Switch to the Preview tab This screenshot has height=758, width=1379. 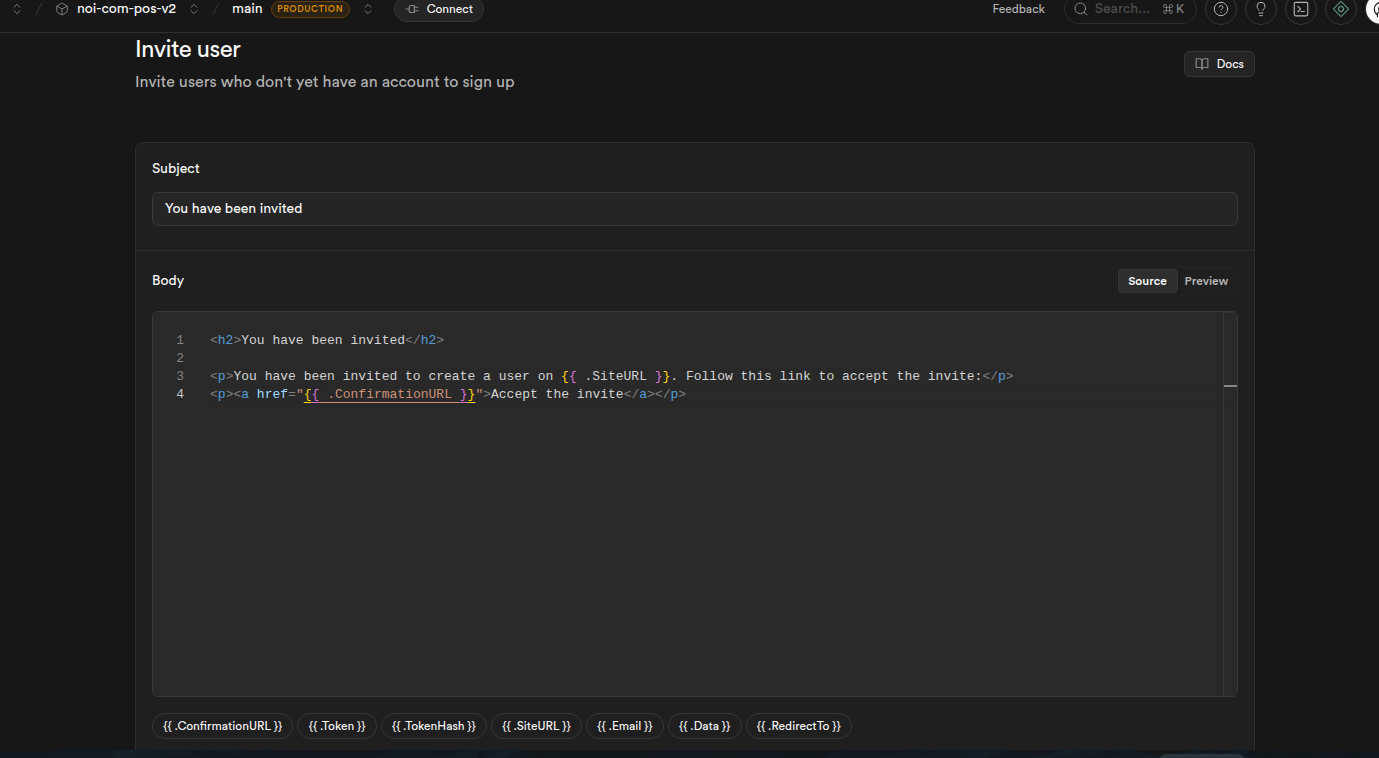[x=1206, y=281]
